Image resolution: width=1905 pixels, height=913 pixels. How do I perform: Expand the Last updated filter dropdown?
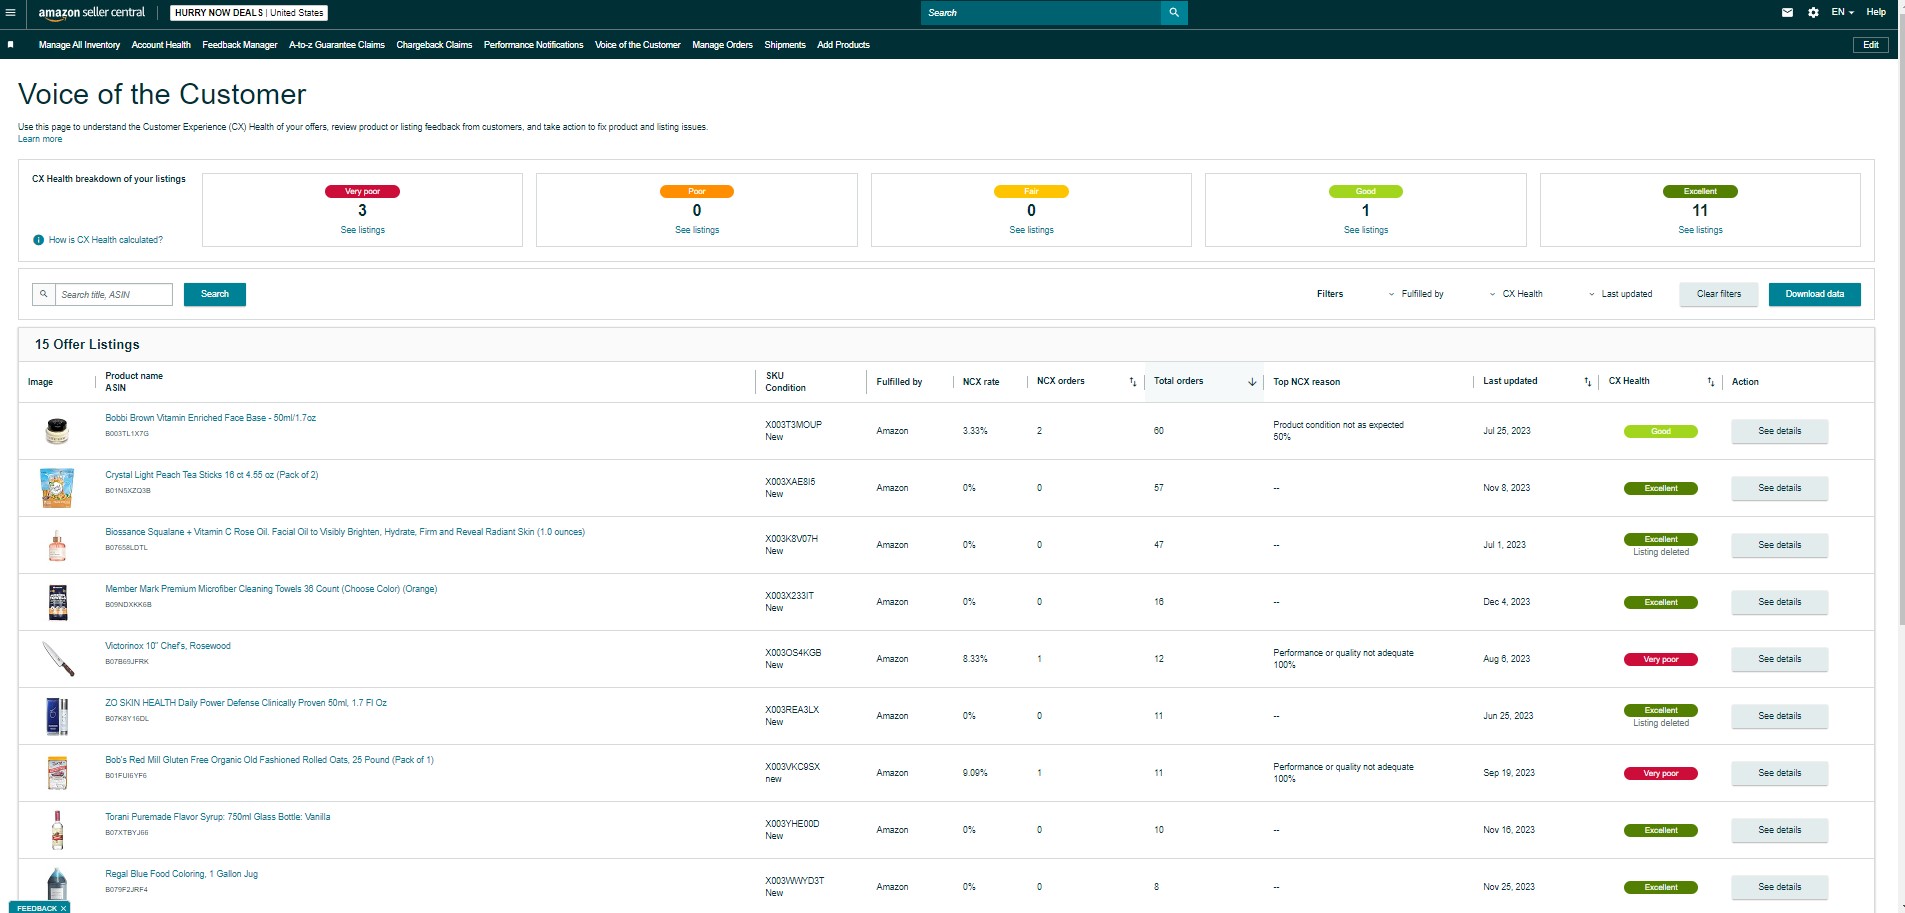click(1620, 294)
